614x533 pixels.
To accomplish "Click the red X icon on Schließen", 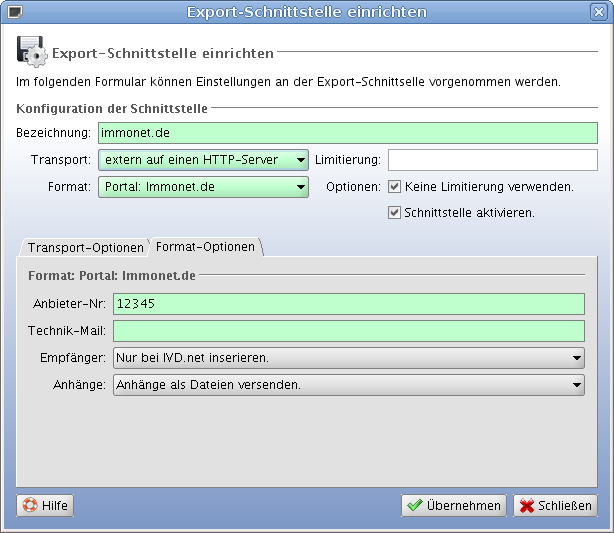I will [526, 506].
